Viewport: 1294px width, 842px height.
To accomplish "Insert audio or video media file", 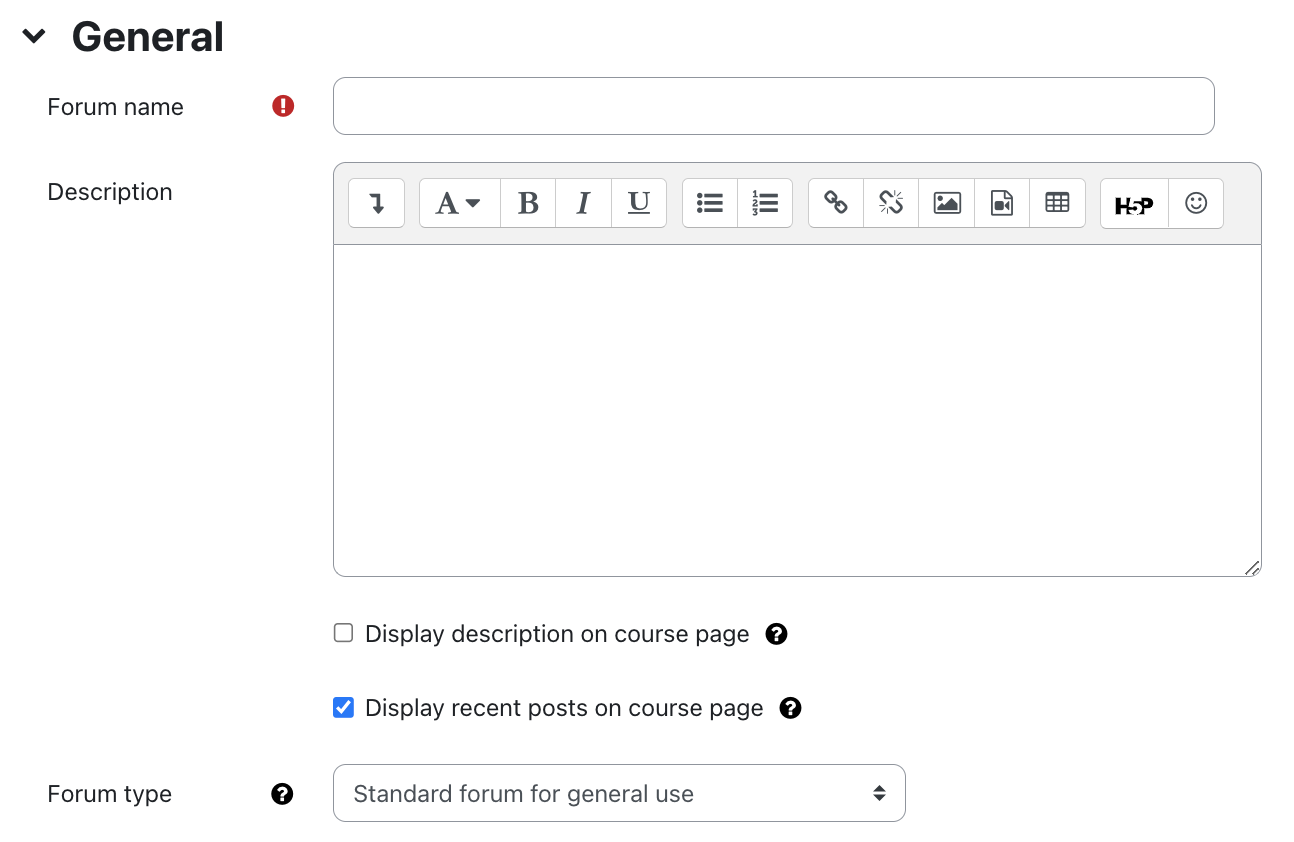I will [x=1002, y=204].
